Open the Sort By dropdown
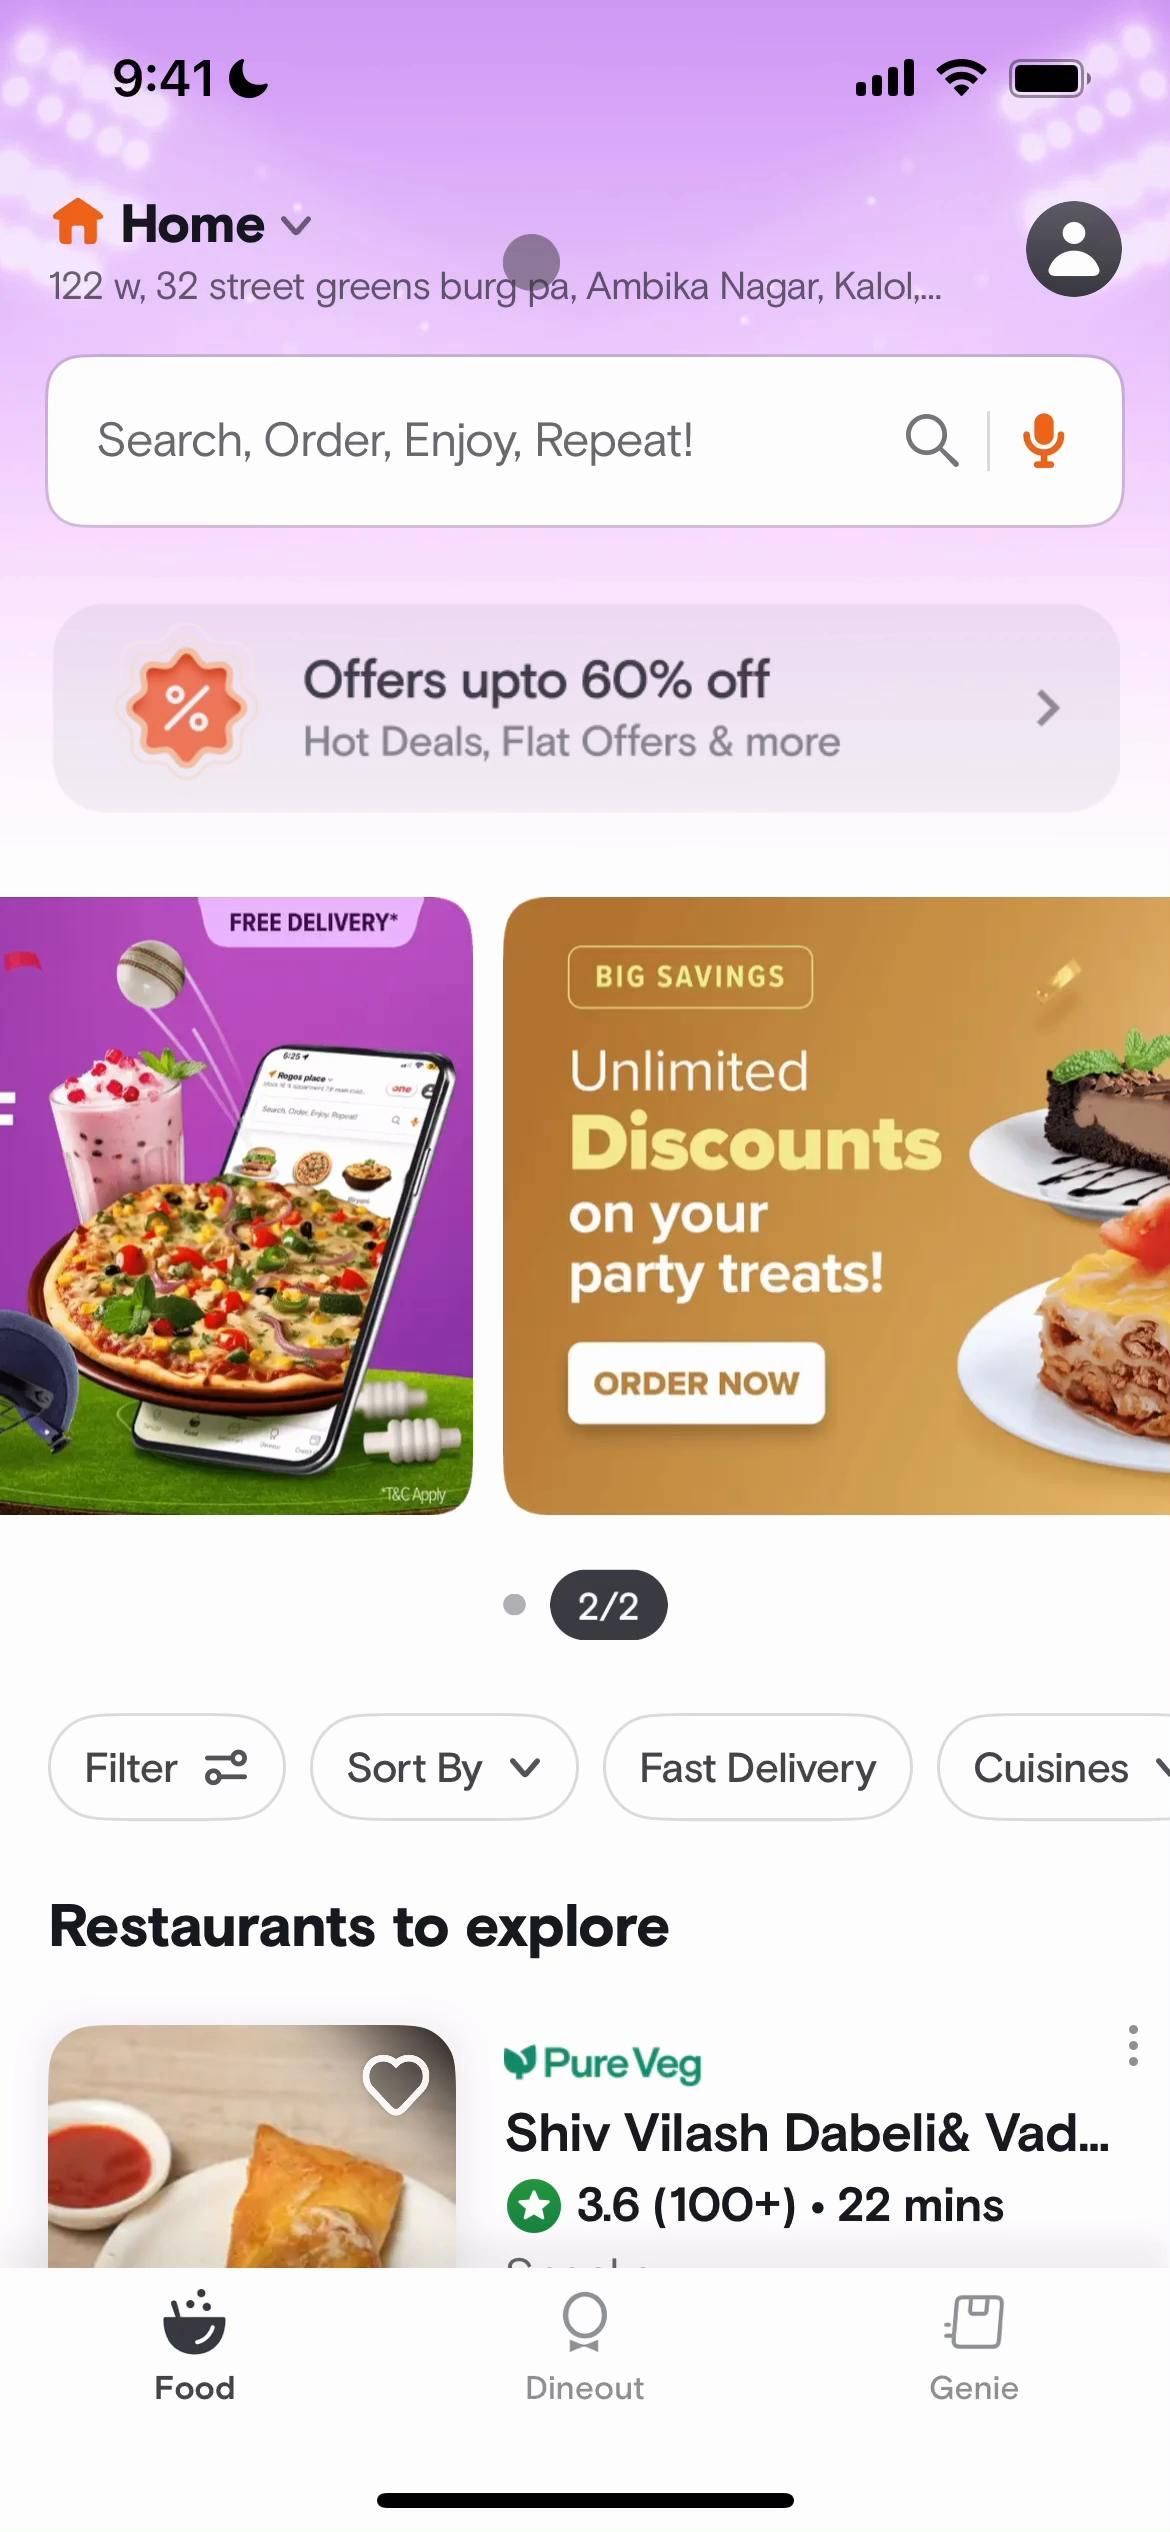The image size is (1170, 2532). (x=444, y=1768)
